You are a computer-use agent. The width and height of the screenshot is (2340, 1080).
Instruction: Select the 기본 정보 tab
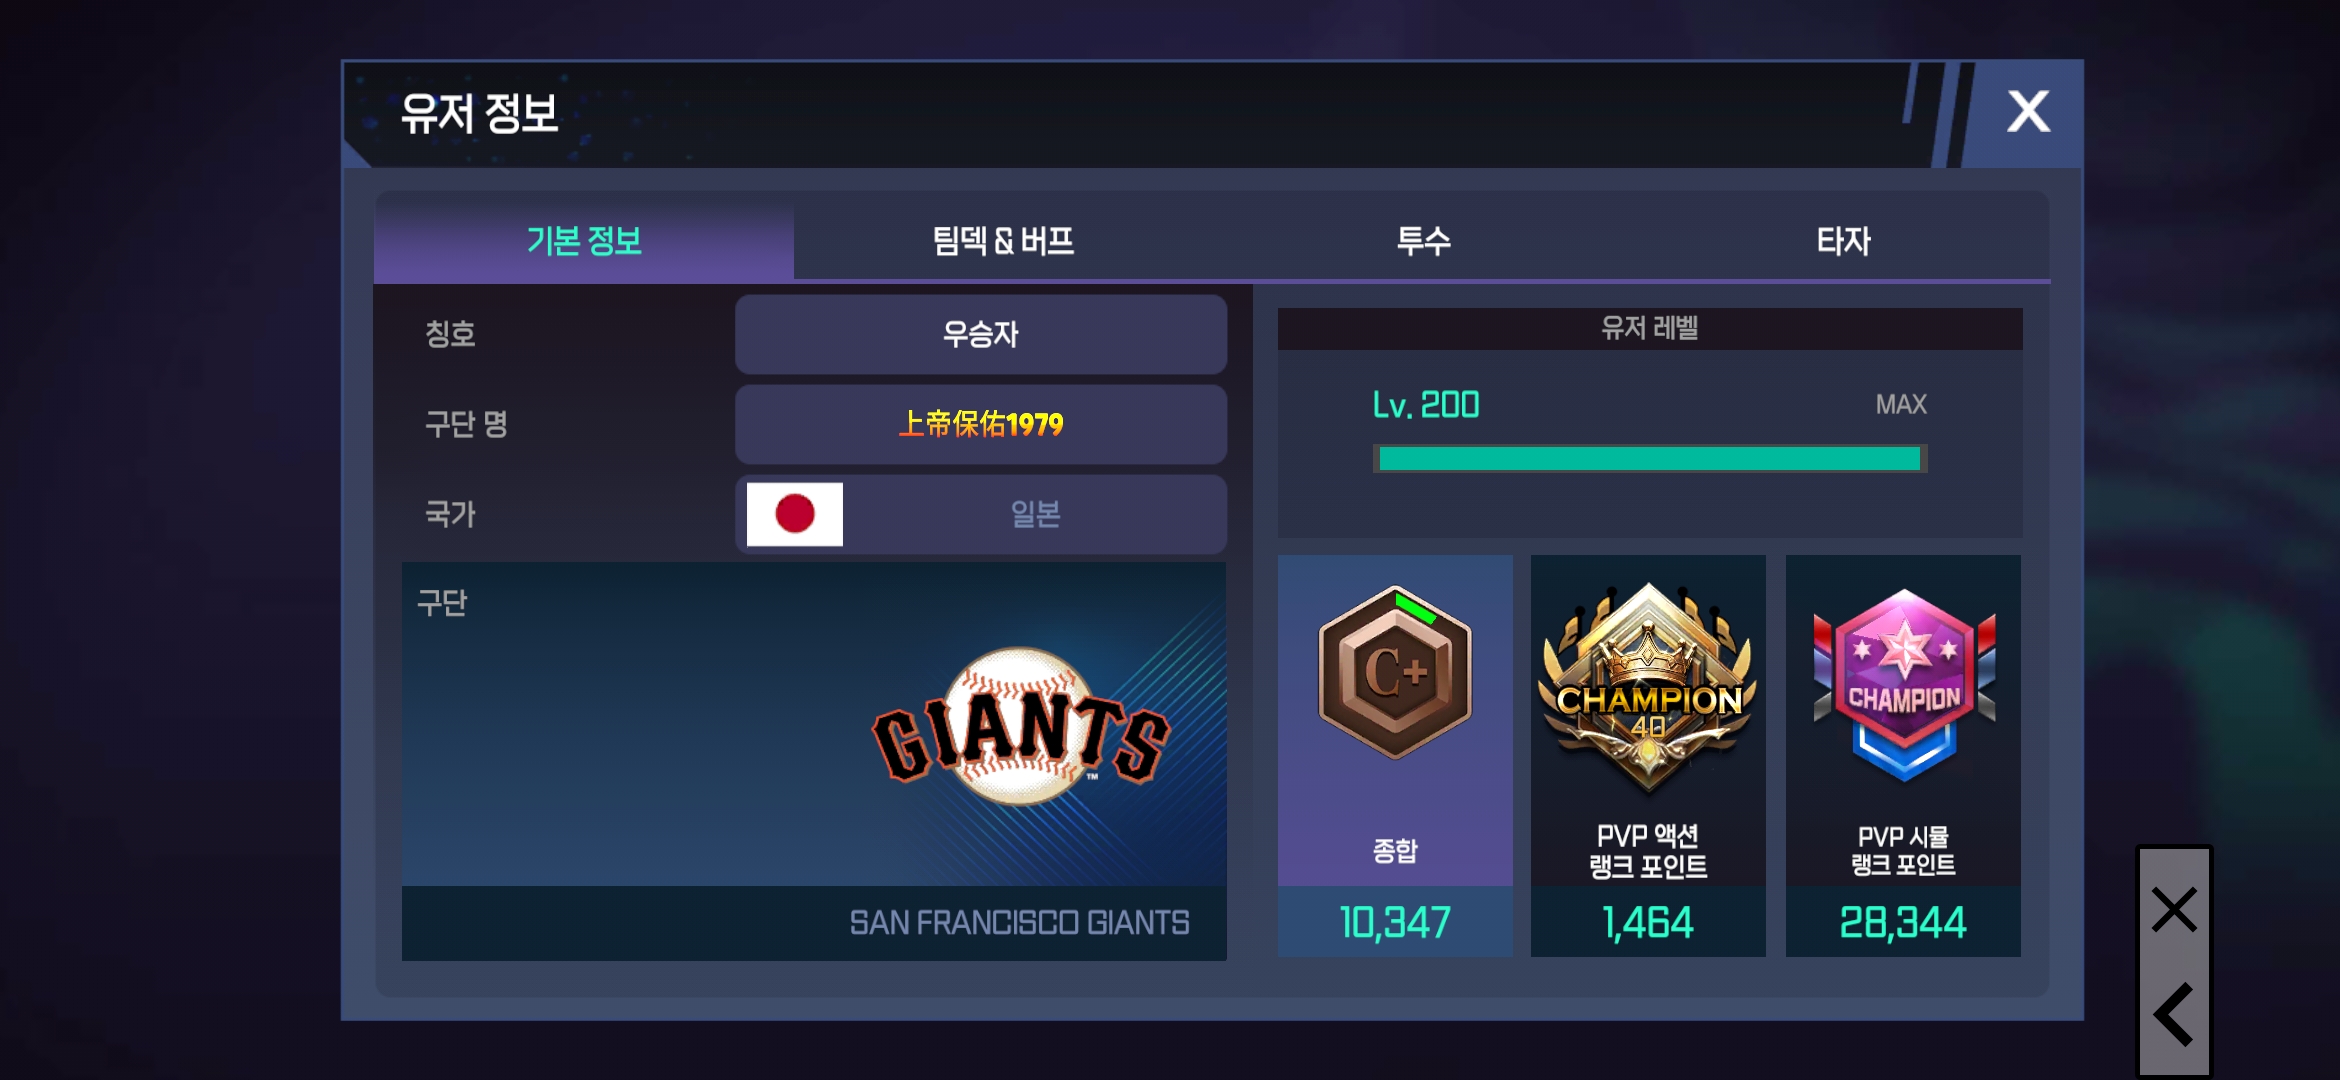click(x=584, y=241)
